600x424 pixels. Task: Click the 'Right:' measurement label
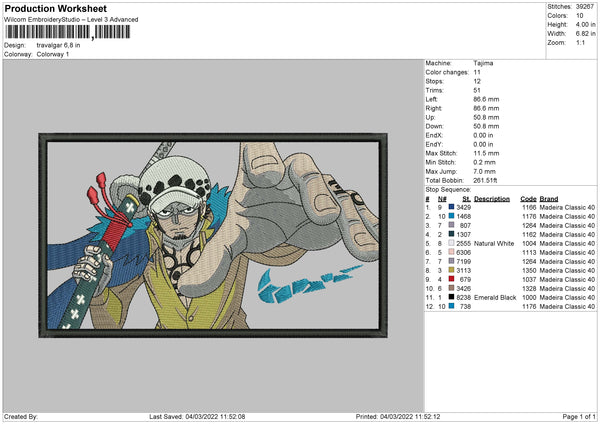click(434, 108)
